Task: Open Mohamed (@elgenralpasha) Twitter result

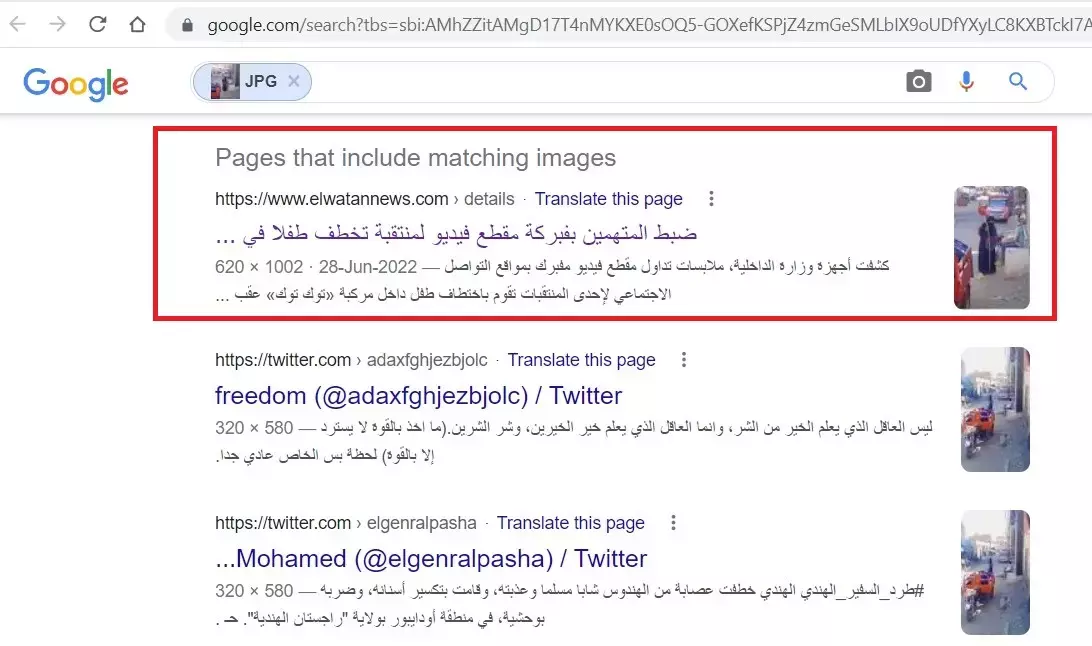Action: [431, 558]
